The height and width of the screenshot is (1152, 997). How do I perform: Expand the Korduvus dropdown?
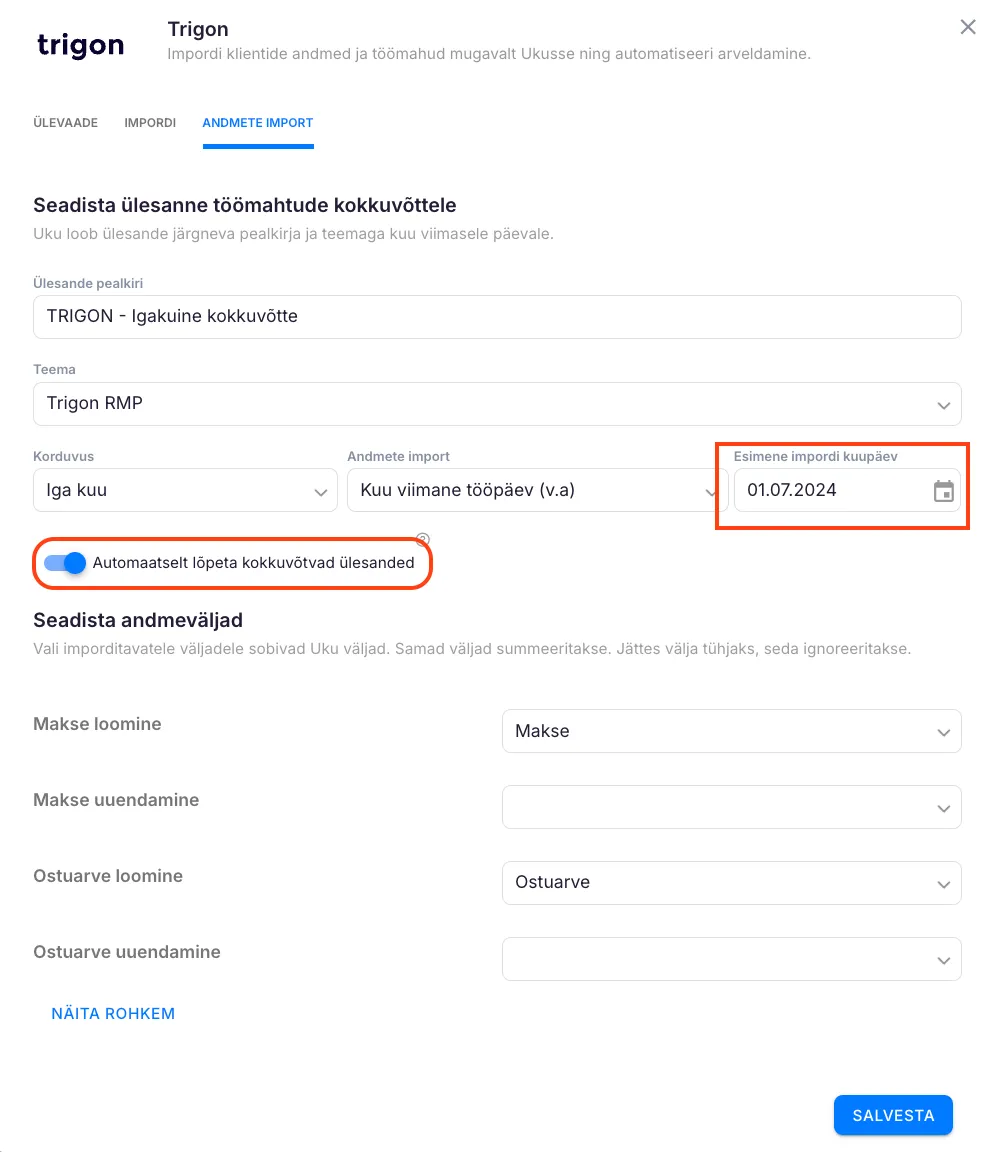(x=185, y=491)
